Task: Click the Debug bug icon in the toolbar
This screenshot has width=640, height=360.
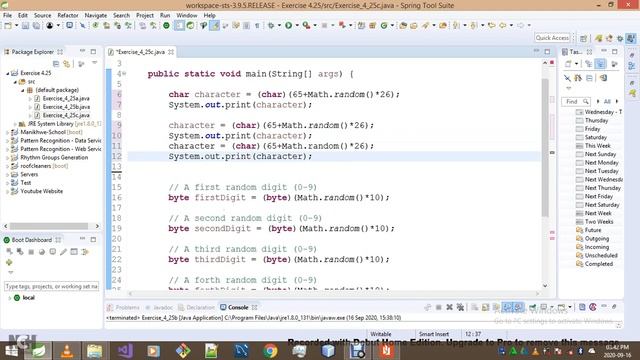Action: (271, 25)
